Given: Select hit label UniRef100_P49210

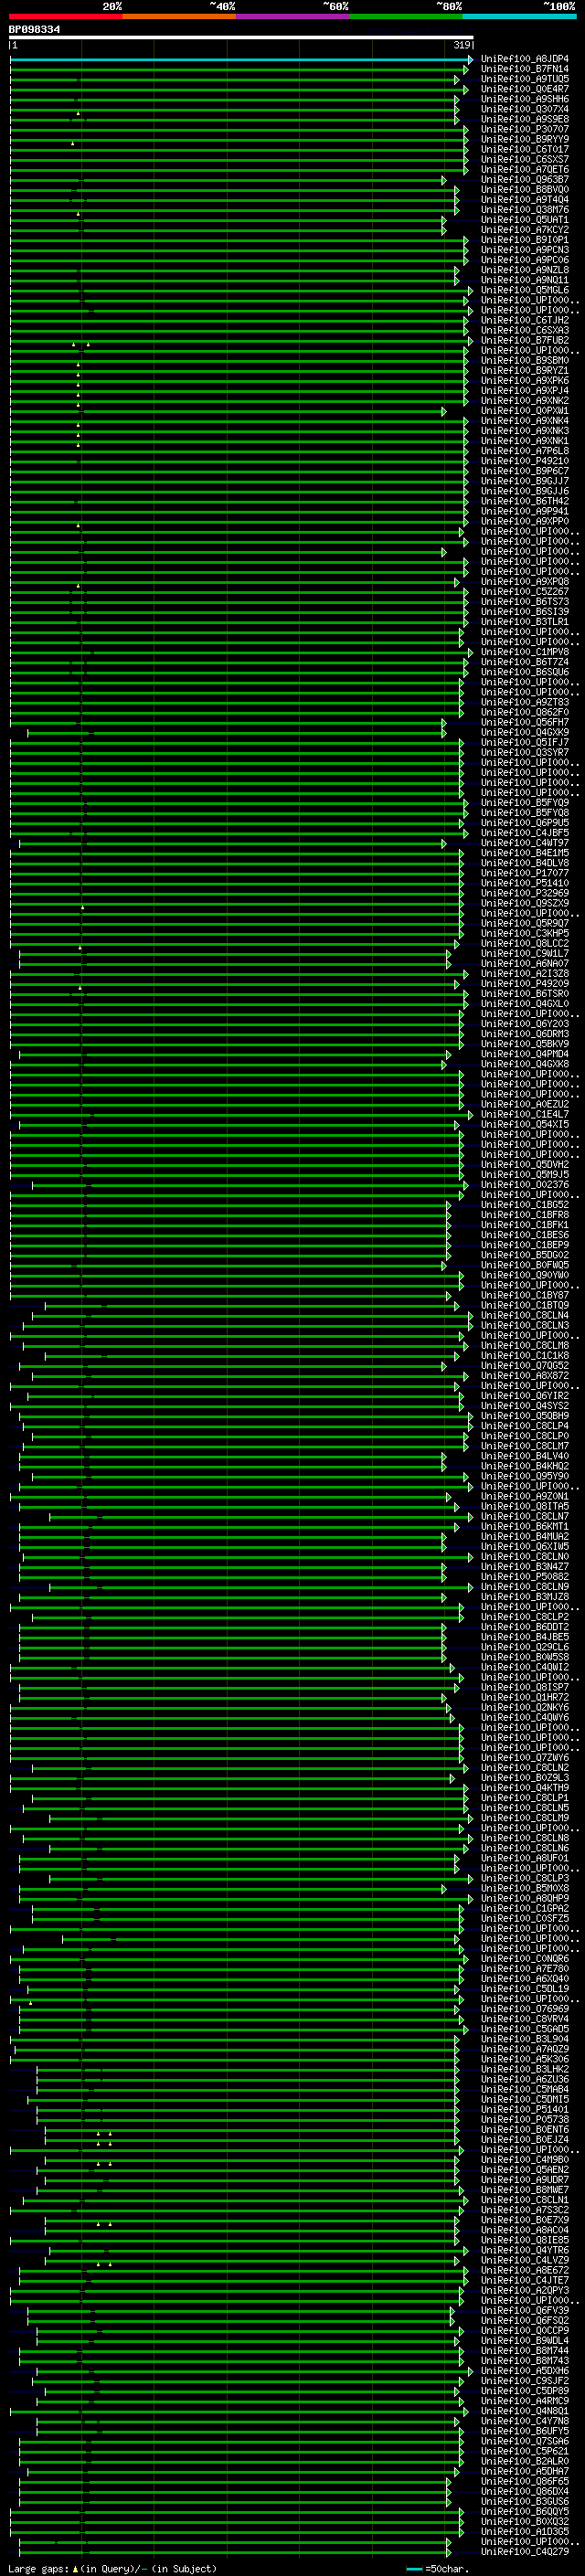Looking at the screenshot, I should pyautogui.click(x=525, y=461).
